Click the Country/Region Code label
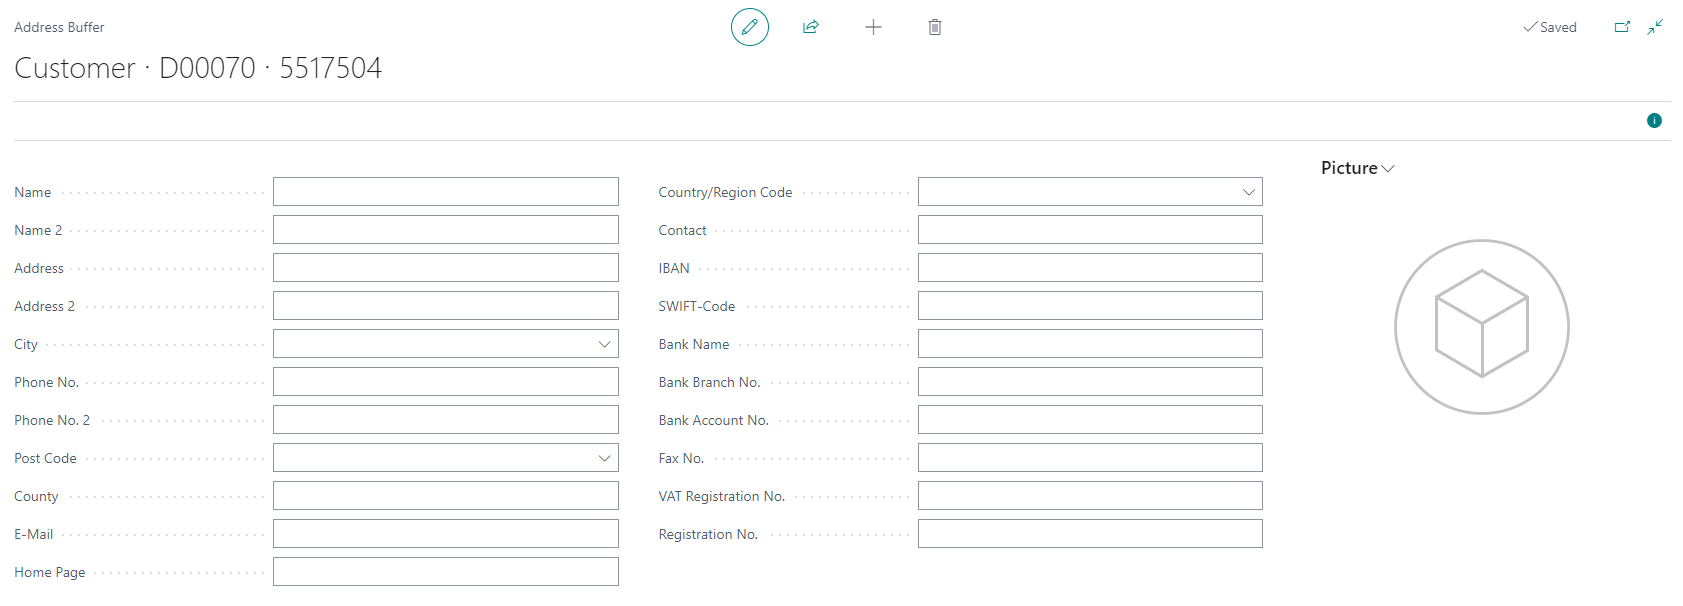This screenshot has width=1683, height=606. (x=725, y=192)
